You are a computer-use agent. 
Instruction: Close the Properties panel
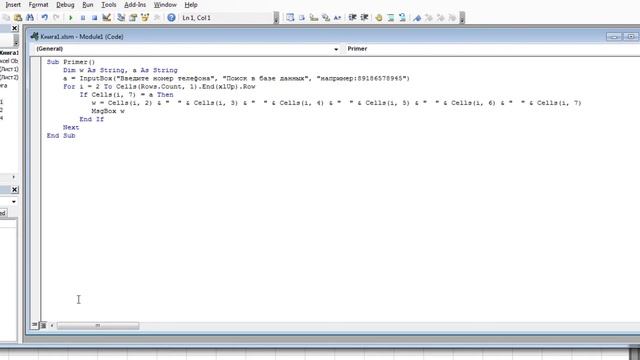click(x=14, y=190)
